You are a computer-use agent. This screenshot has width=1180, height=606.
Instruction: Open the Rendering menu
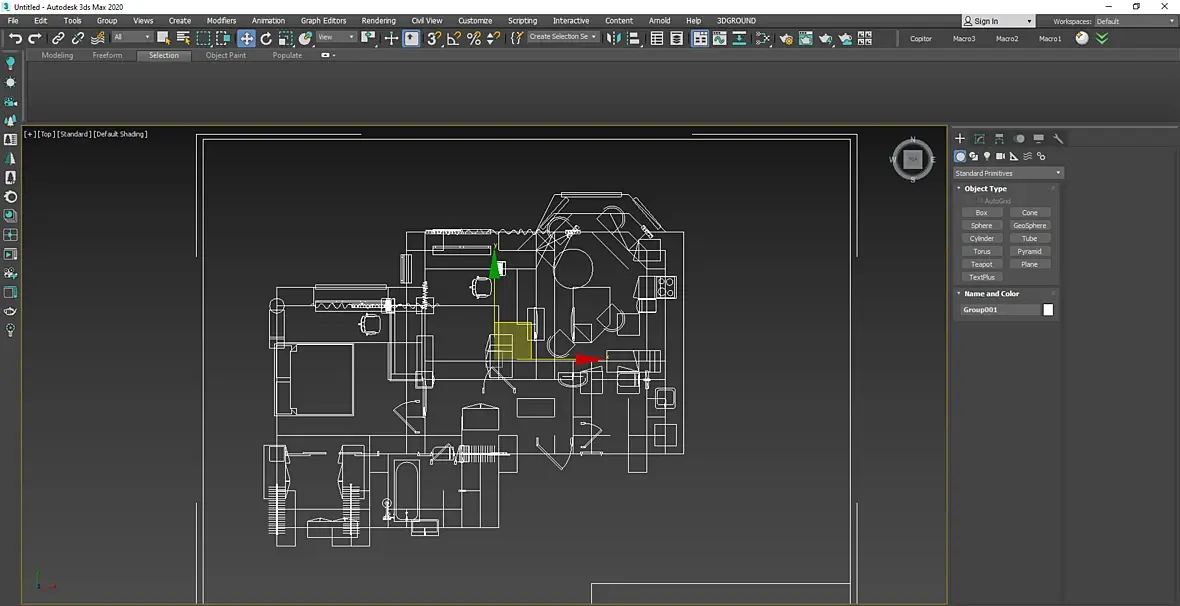(378, 20)
